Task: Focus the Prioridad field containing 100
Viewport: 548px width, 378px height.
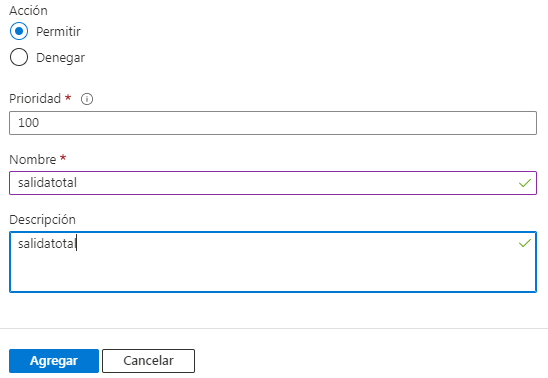Action: pyautogui.click(x=273, y=123)
